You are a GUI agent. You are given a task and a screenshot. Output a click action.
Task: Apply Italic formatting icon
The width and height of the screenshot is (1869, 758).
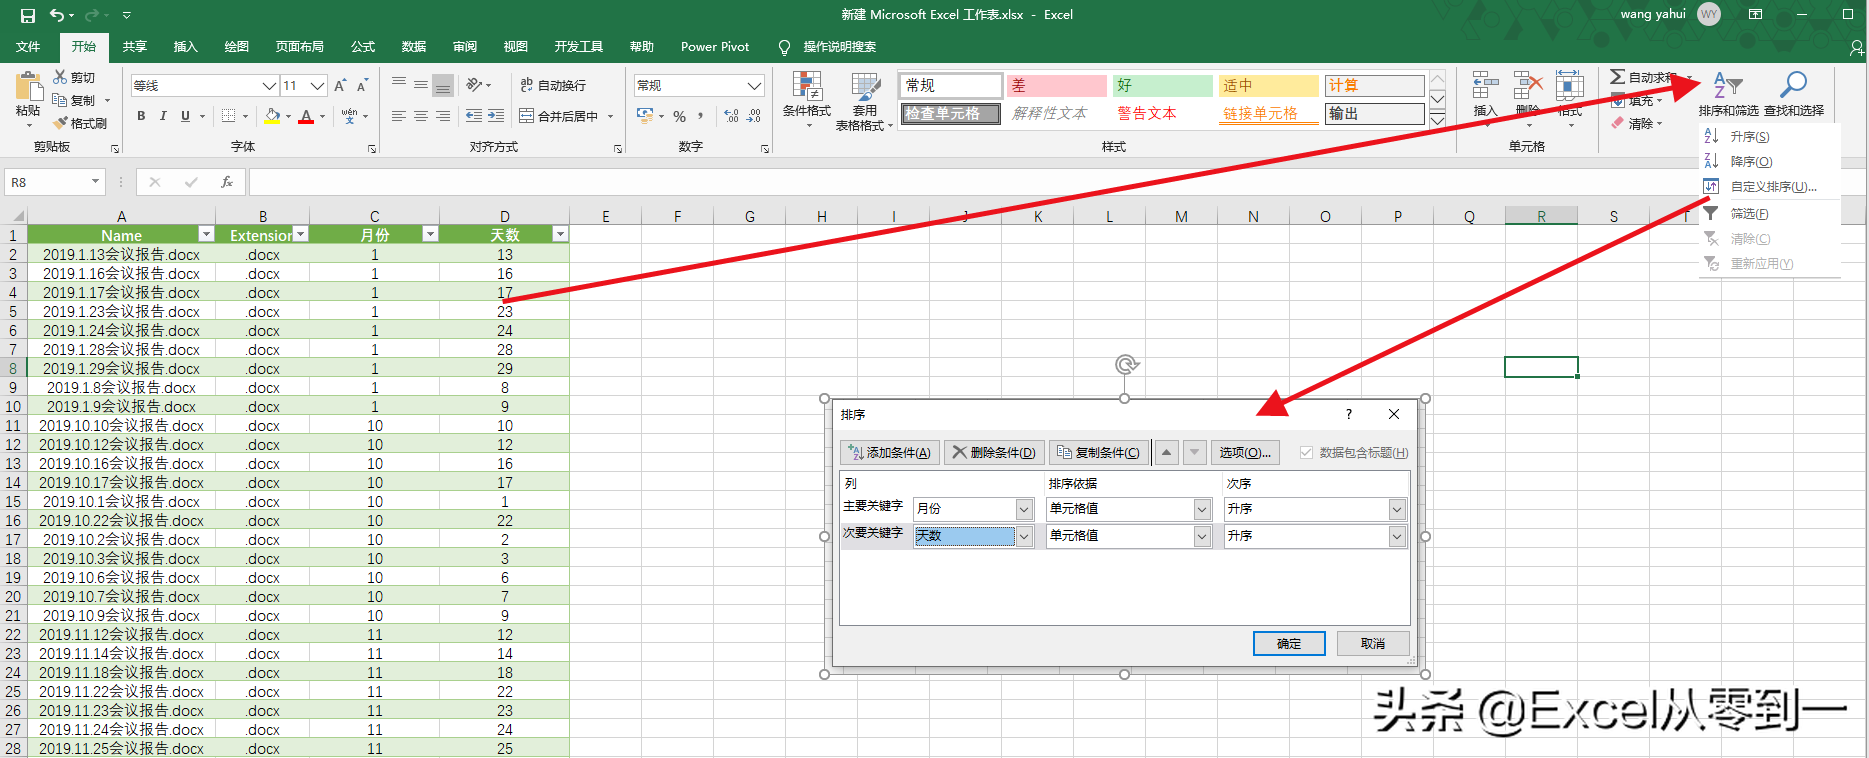163,116
